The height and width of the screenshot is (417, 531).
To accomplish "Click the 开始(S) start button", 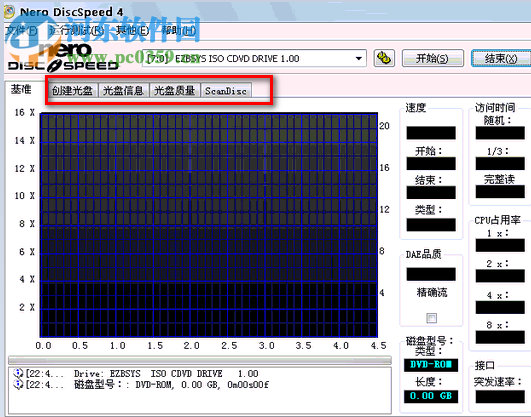I will (x=432, y=58).
